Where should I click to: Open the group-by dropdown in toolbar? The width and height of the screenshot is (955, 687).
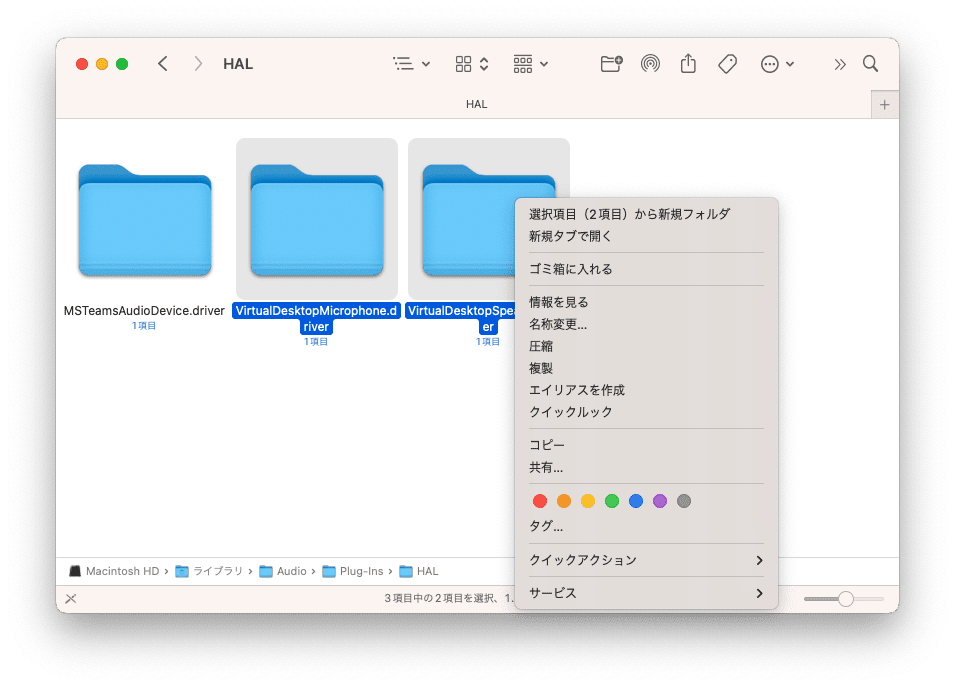(x=530, y=64)
